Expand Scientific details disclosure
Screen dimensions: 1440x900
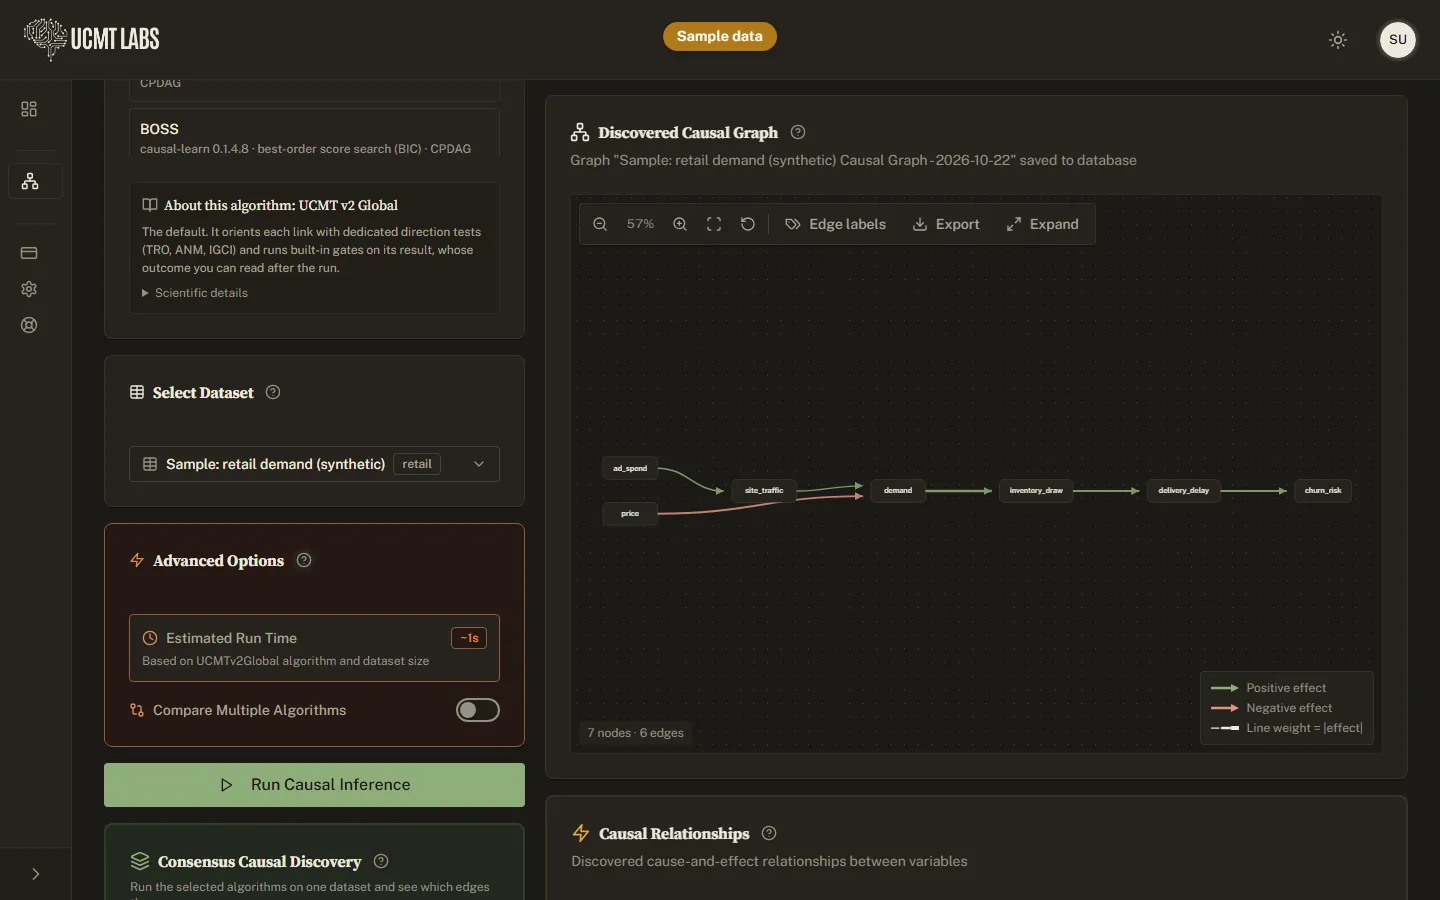pos(195,293)
